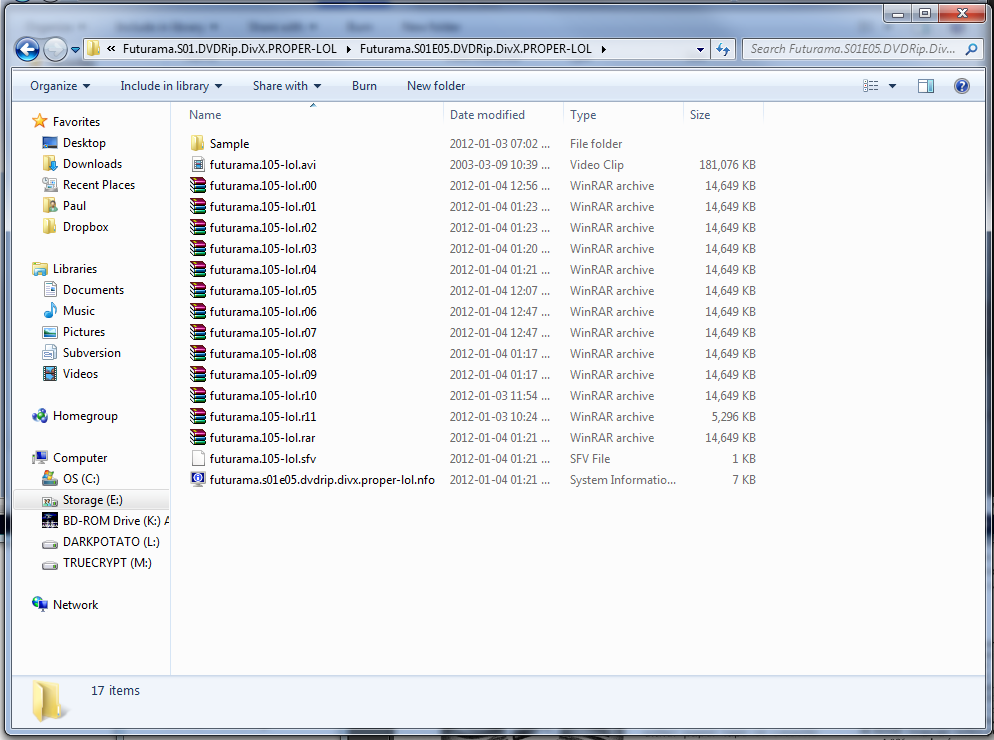Sort by the Type column header

(x=583, y=115)
